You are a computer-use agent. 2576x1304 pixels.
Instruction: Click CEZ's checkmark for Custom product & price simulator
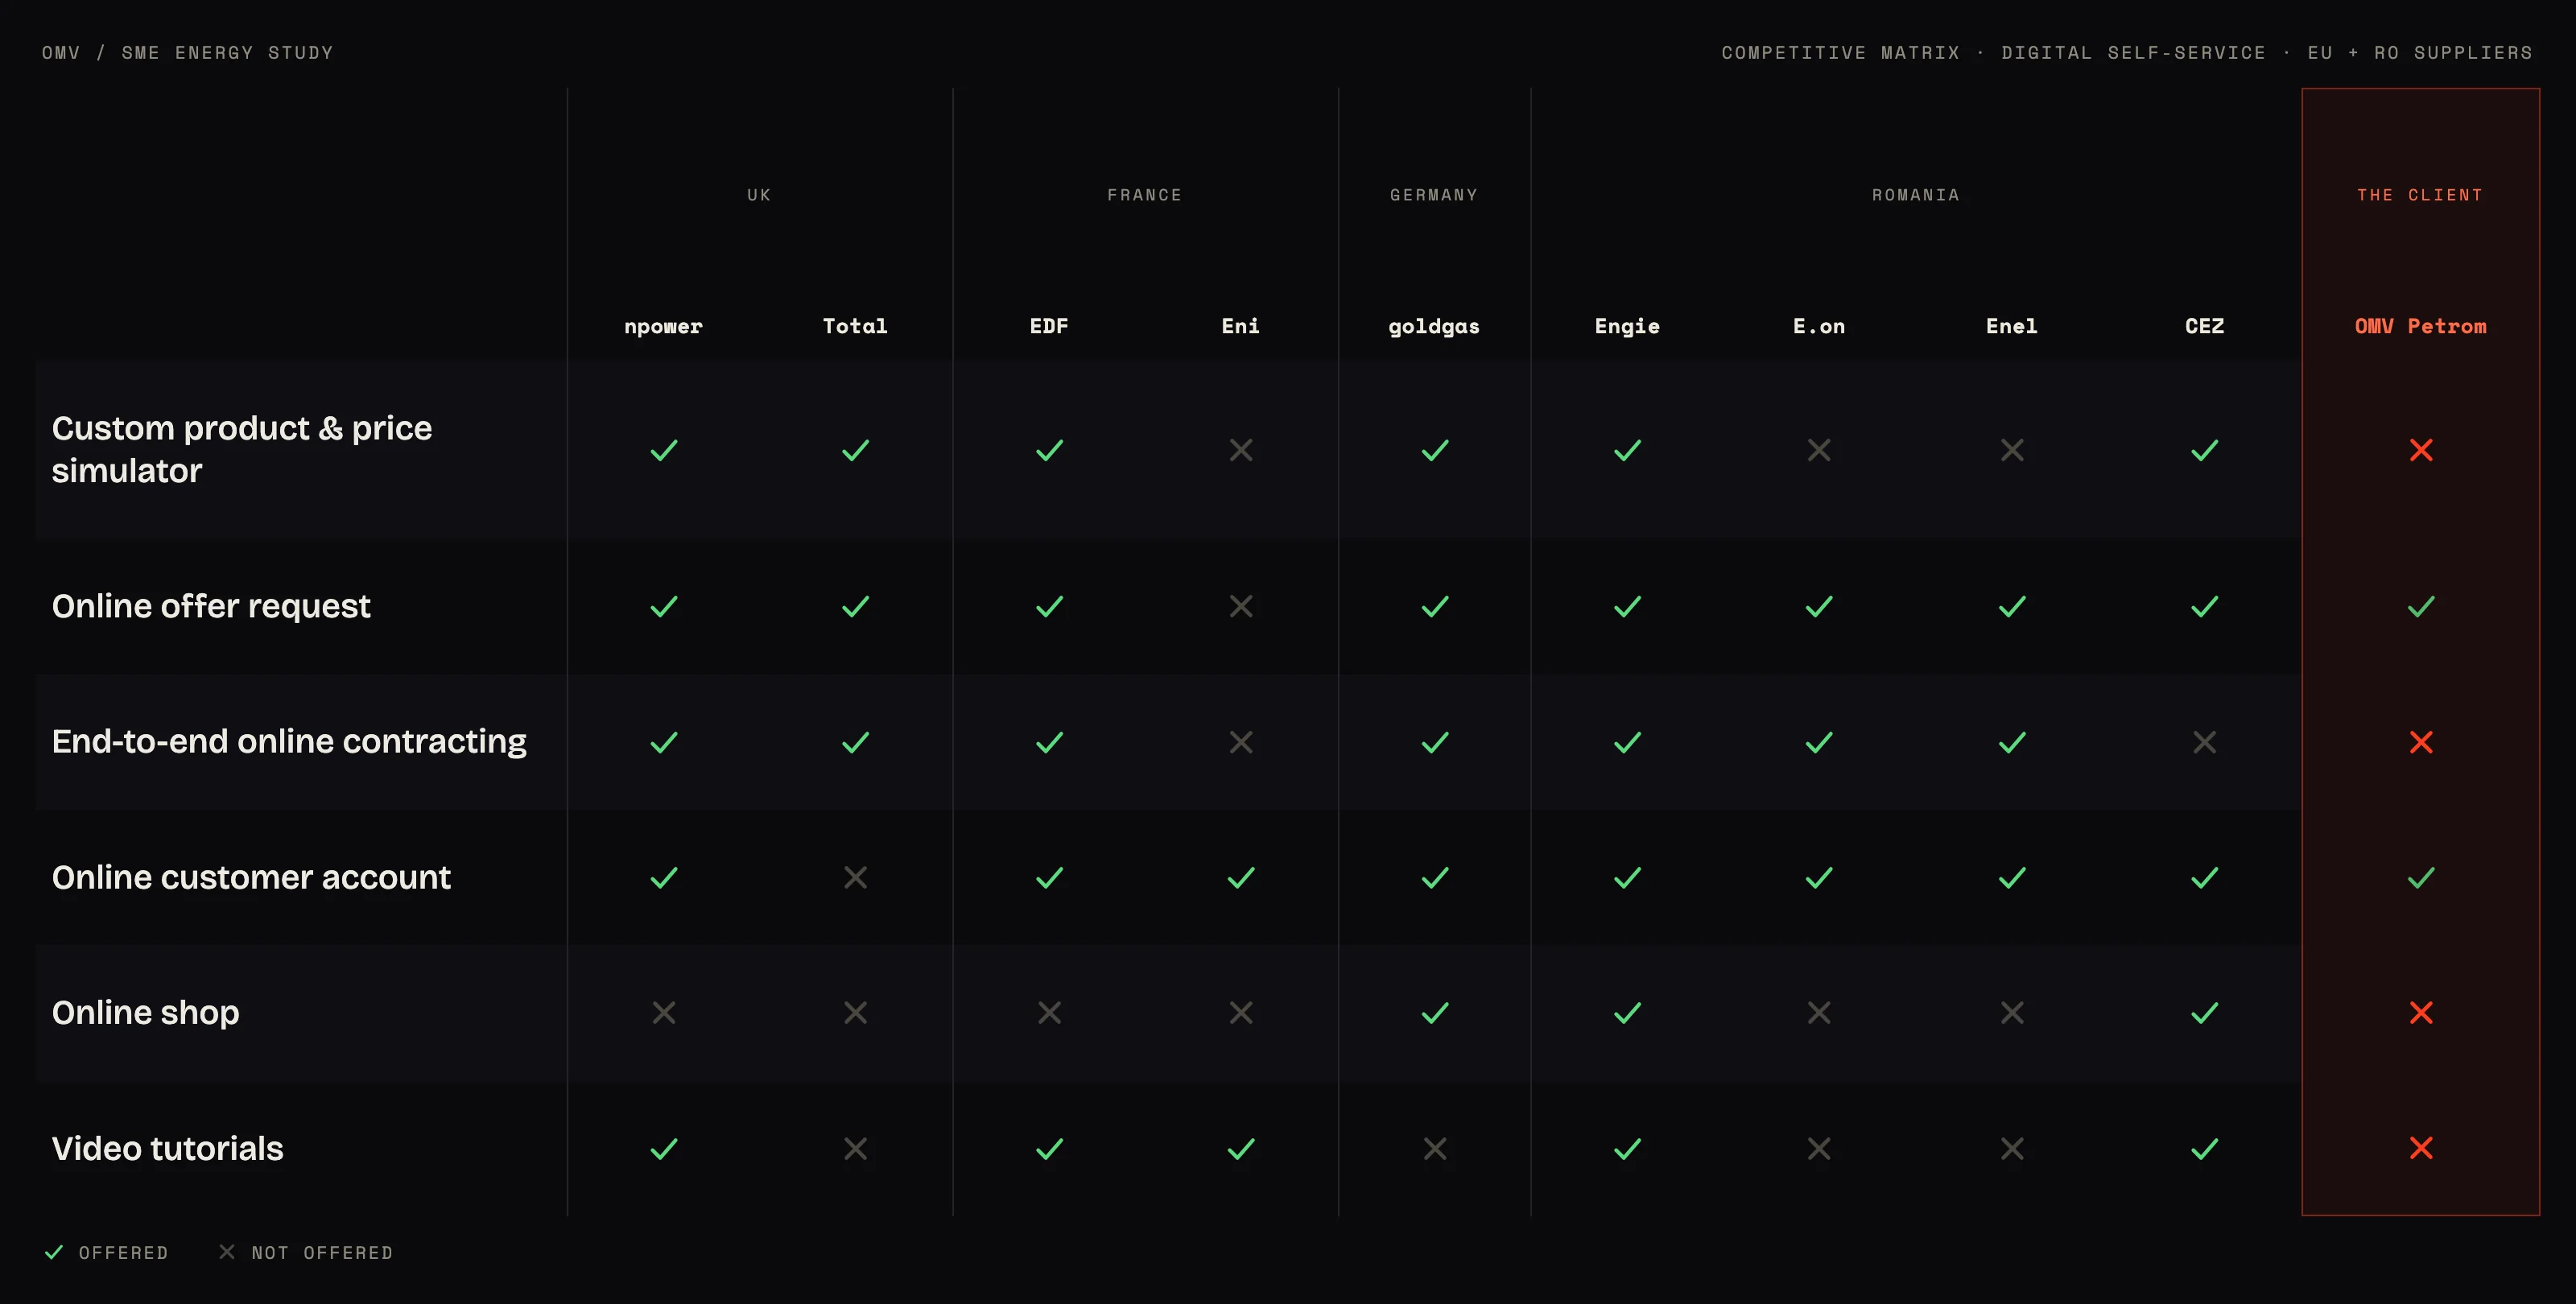coord(2205,450)
